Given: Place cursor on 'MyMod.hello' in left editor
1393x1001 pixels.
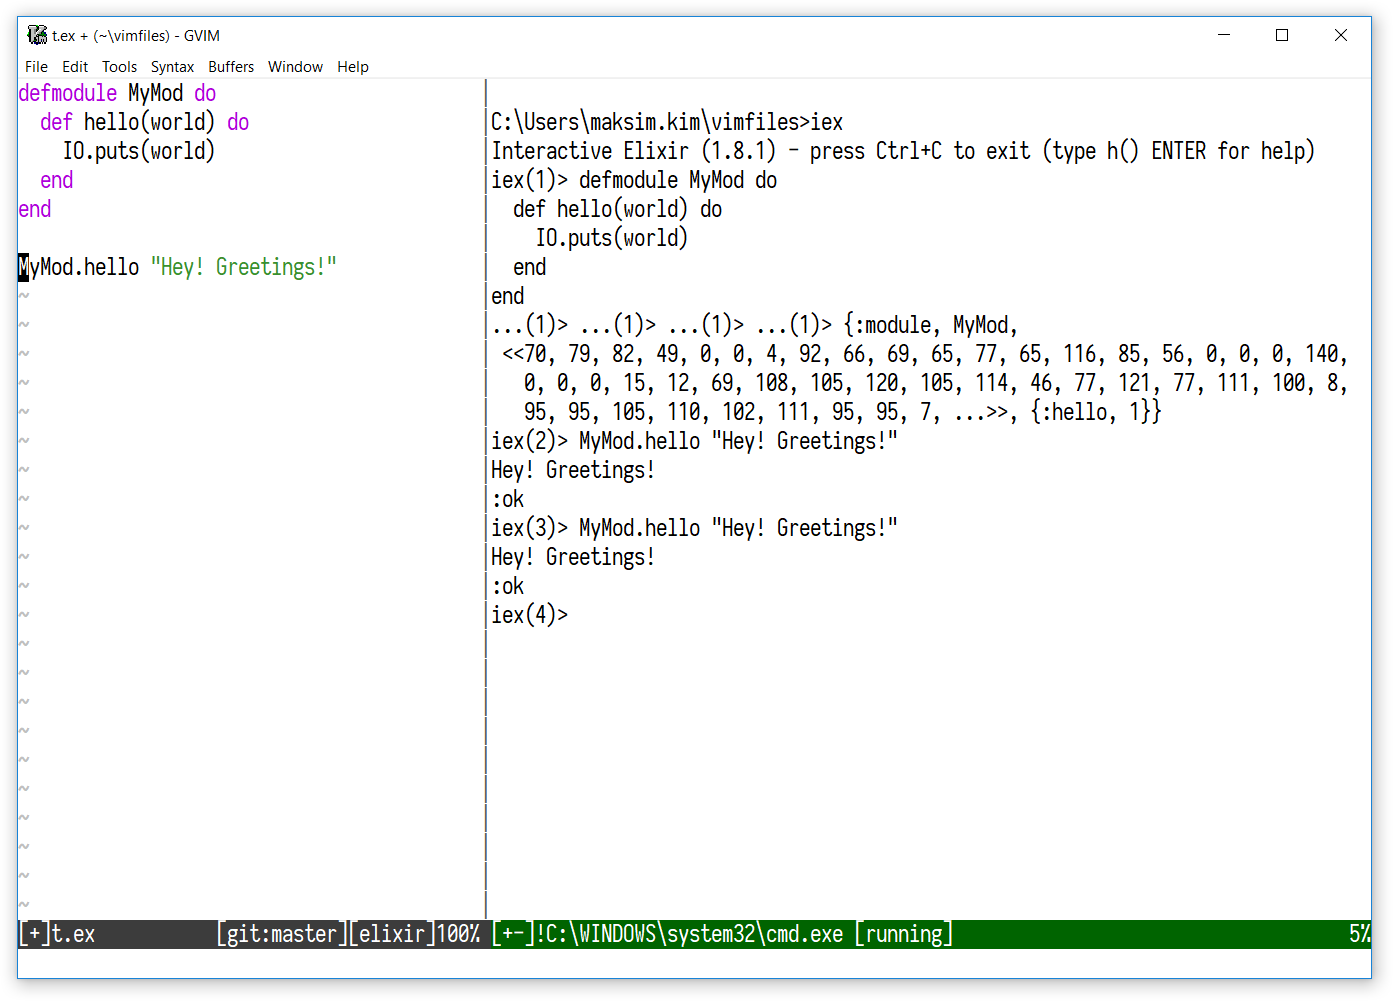Looking at the screenshot, I should tap(79, 267).
